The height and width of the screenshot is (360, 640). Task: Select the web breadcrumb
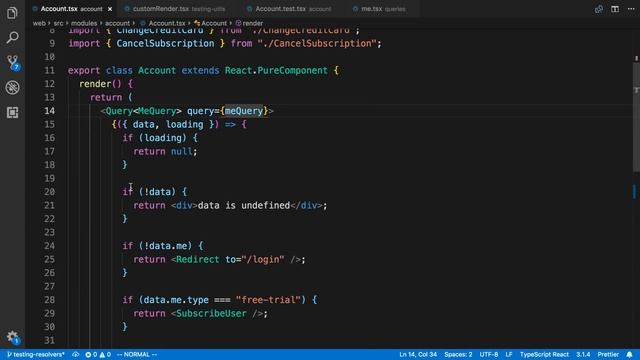pyautogui.click(x=39, y=23)
